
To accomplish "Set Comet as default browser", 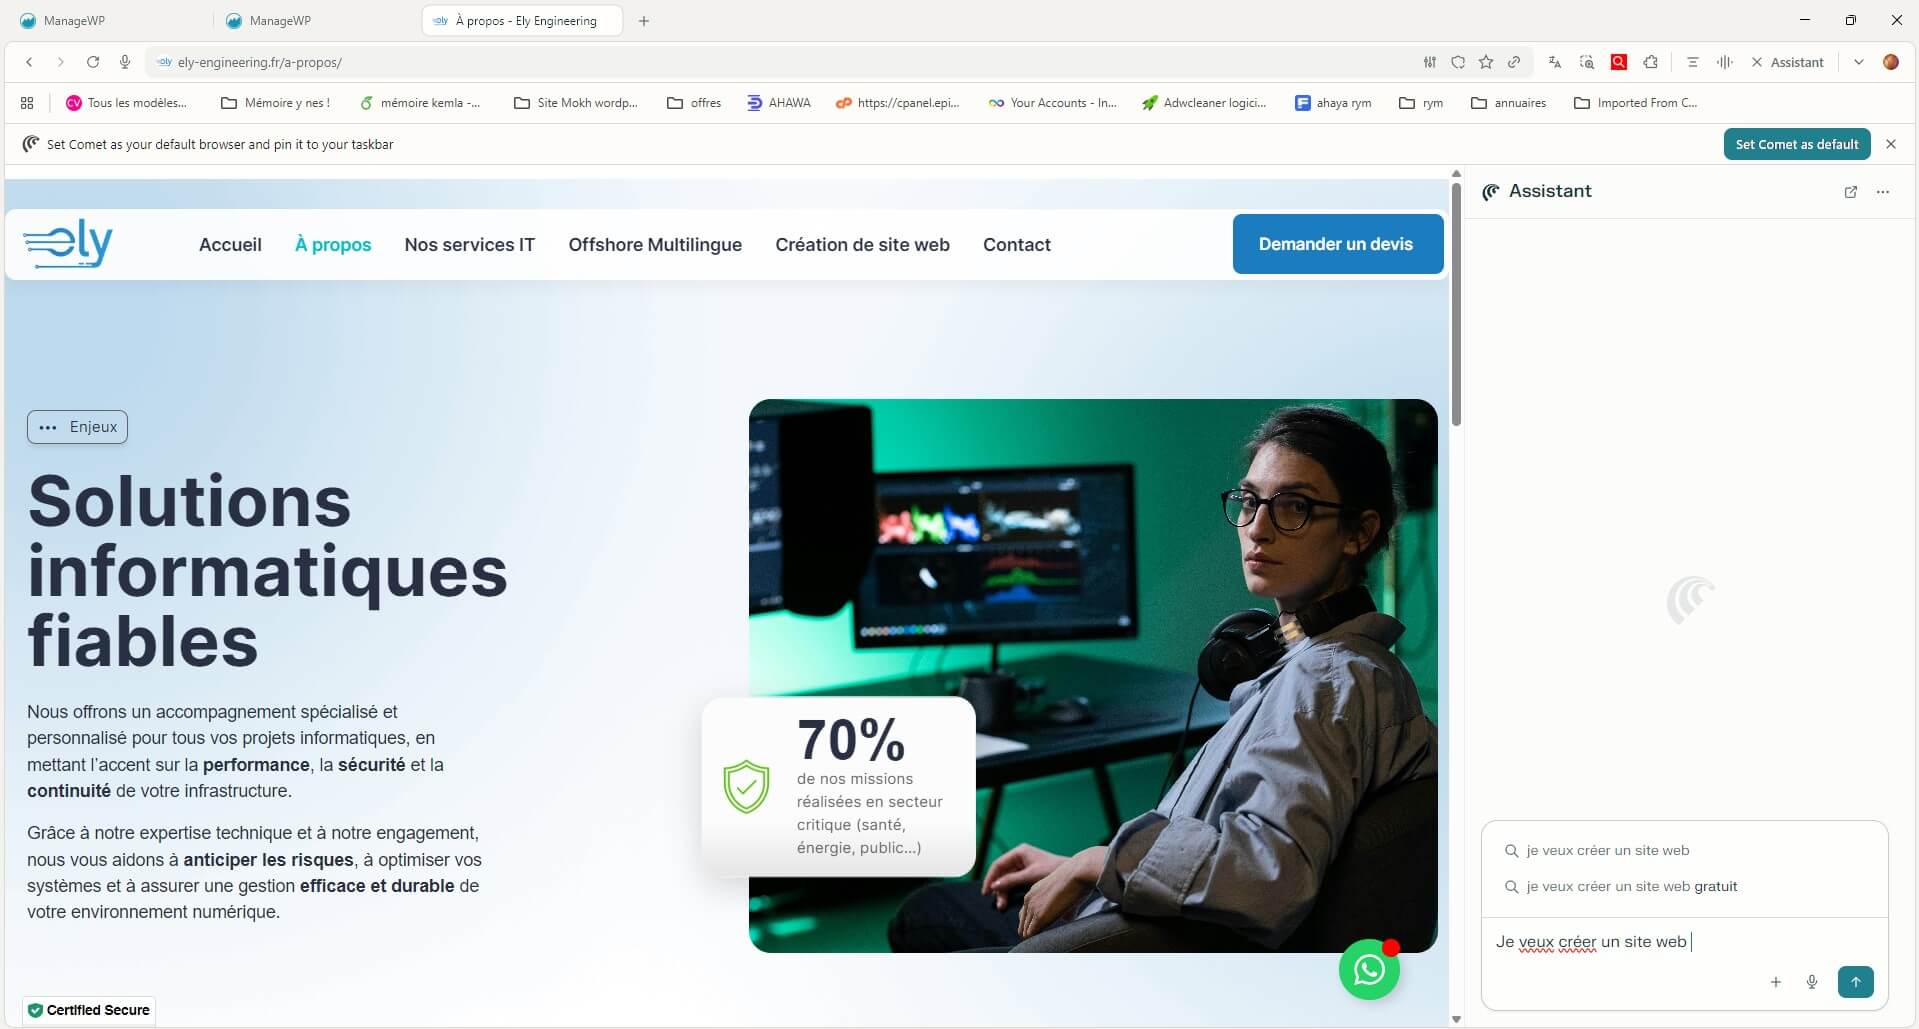I will tap(1797, 144).
